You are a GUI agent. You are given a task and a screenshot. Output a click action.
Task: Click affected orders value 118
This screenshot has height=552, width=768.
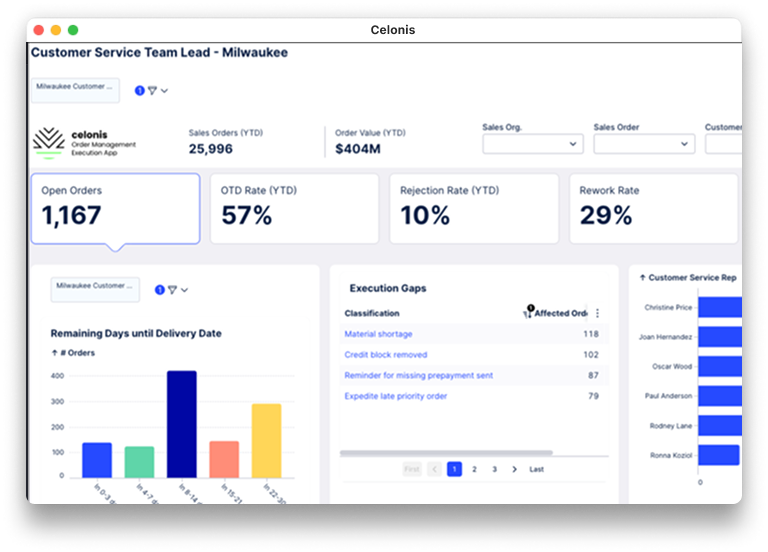click(591, 334)
